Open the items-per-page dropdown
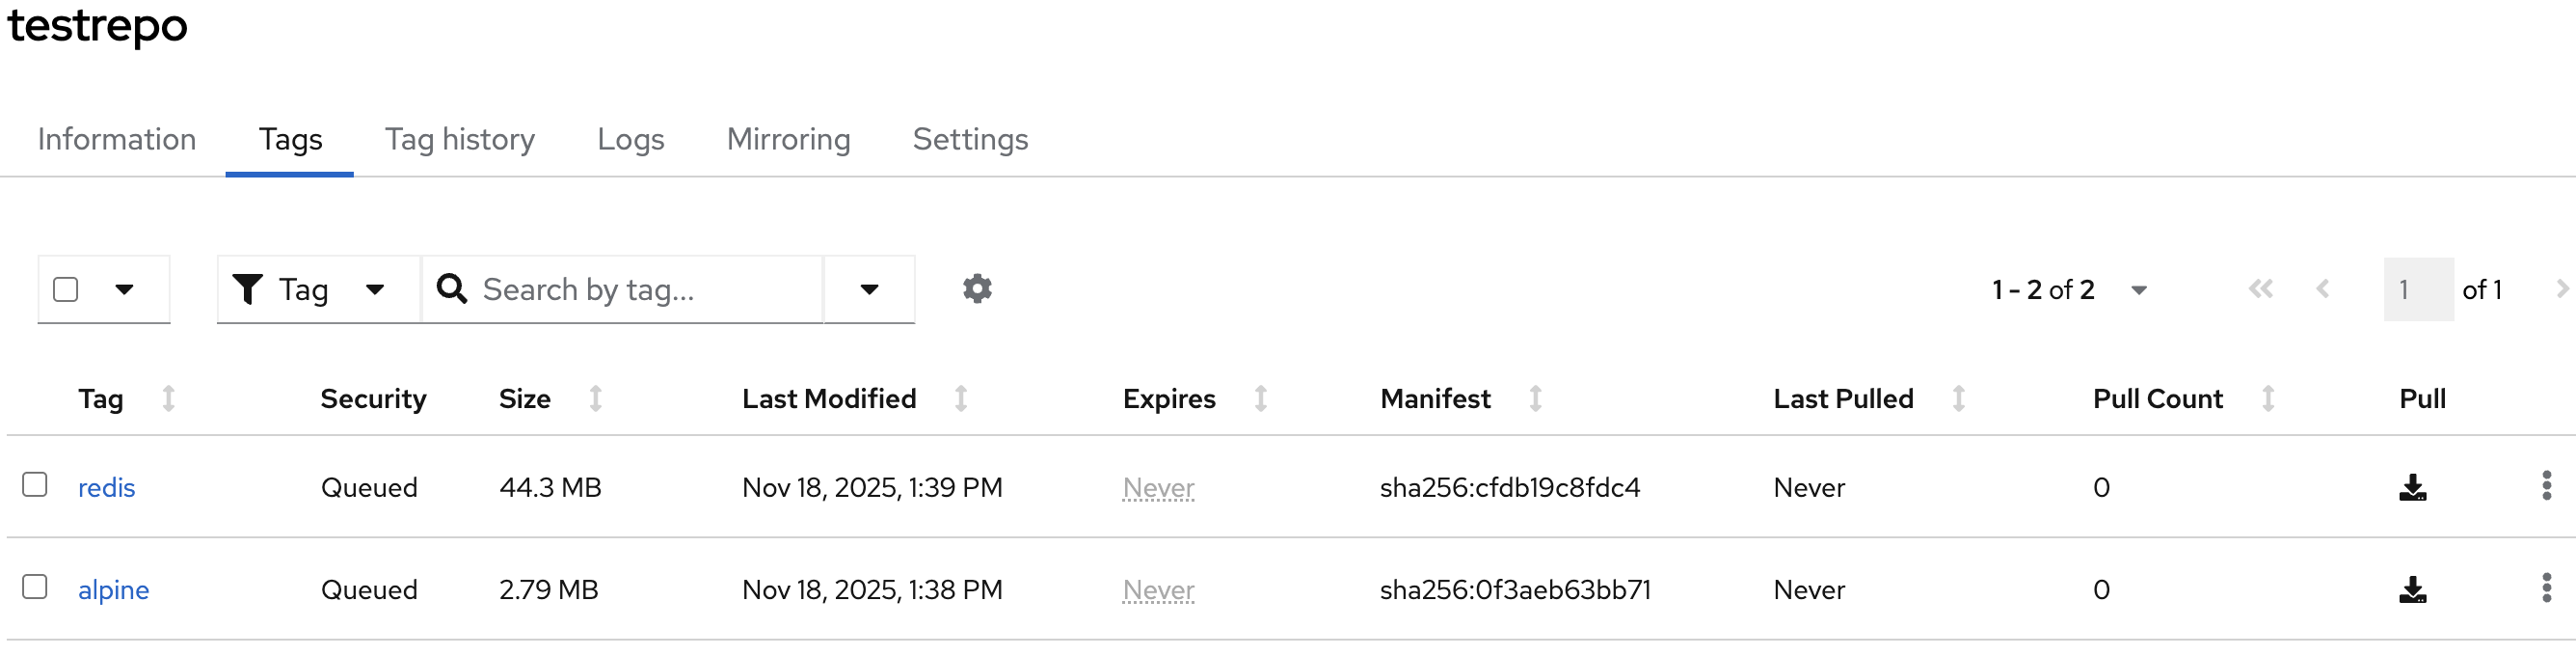 coord(2138,290)
